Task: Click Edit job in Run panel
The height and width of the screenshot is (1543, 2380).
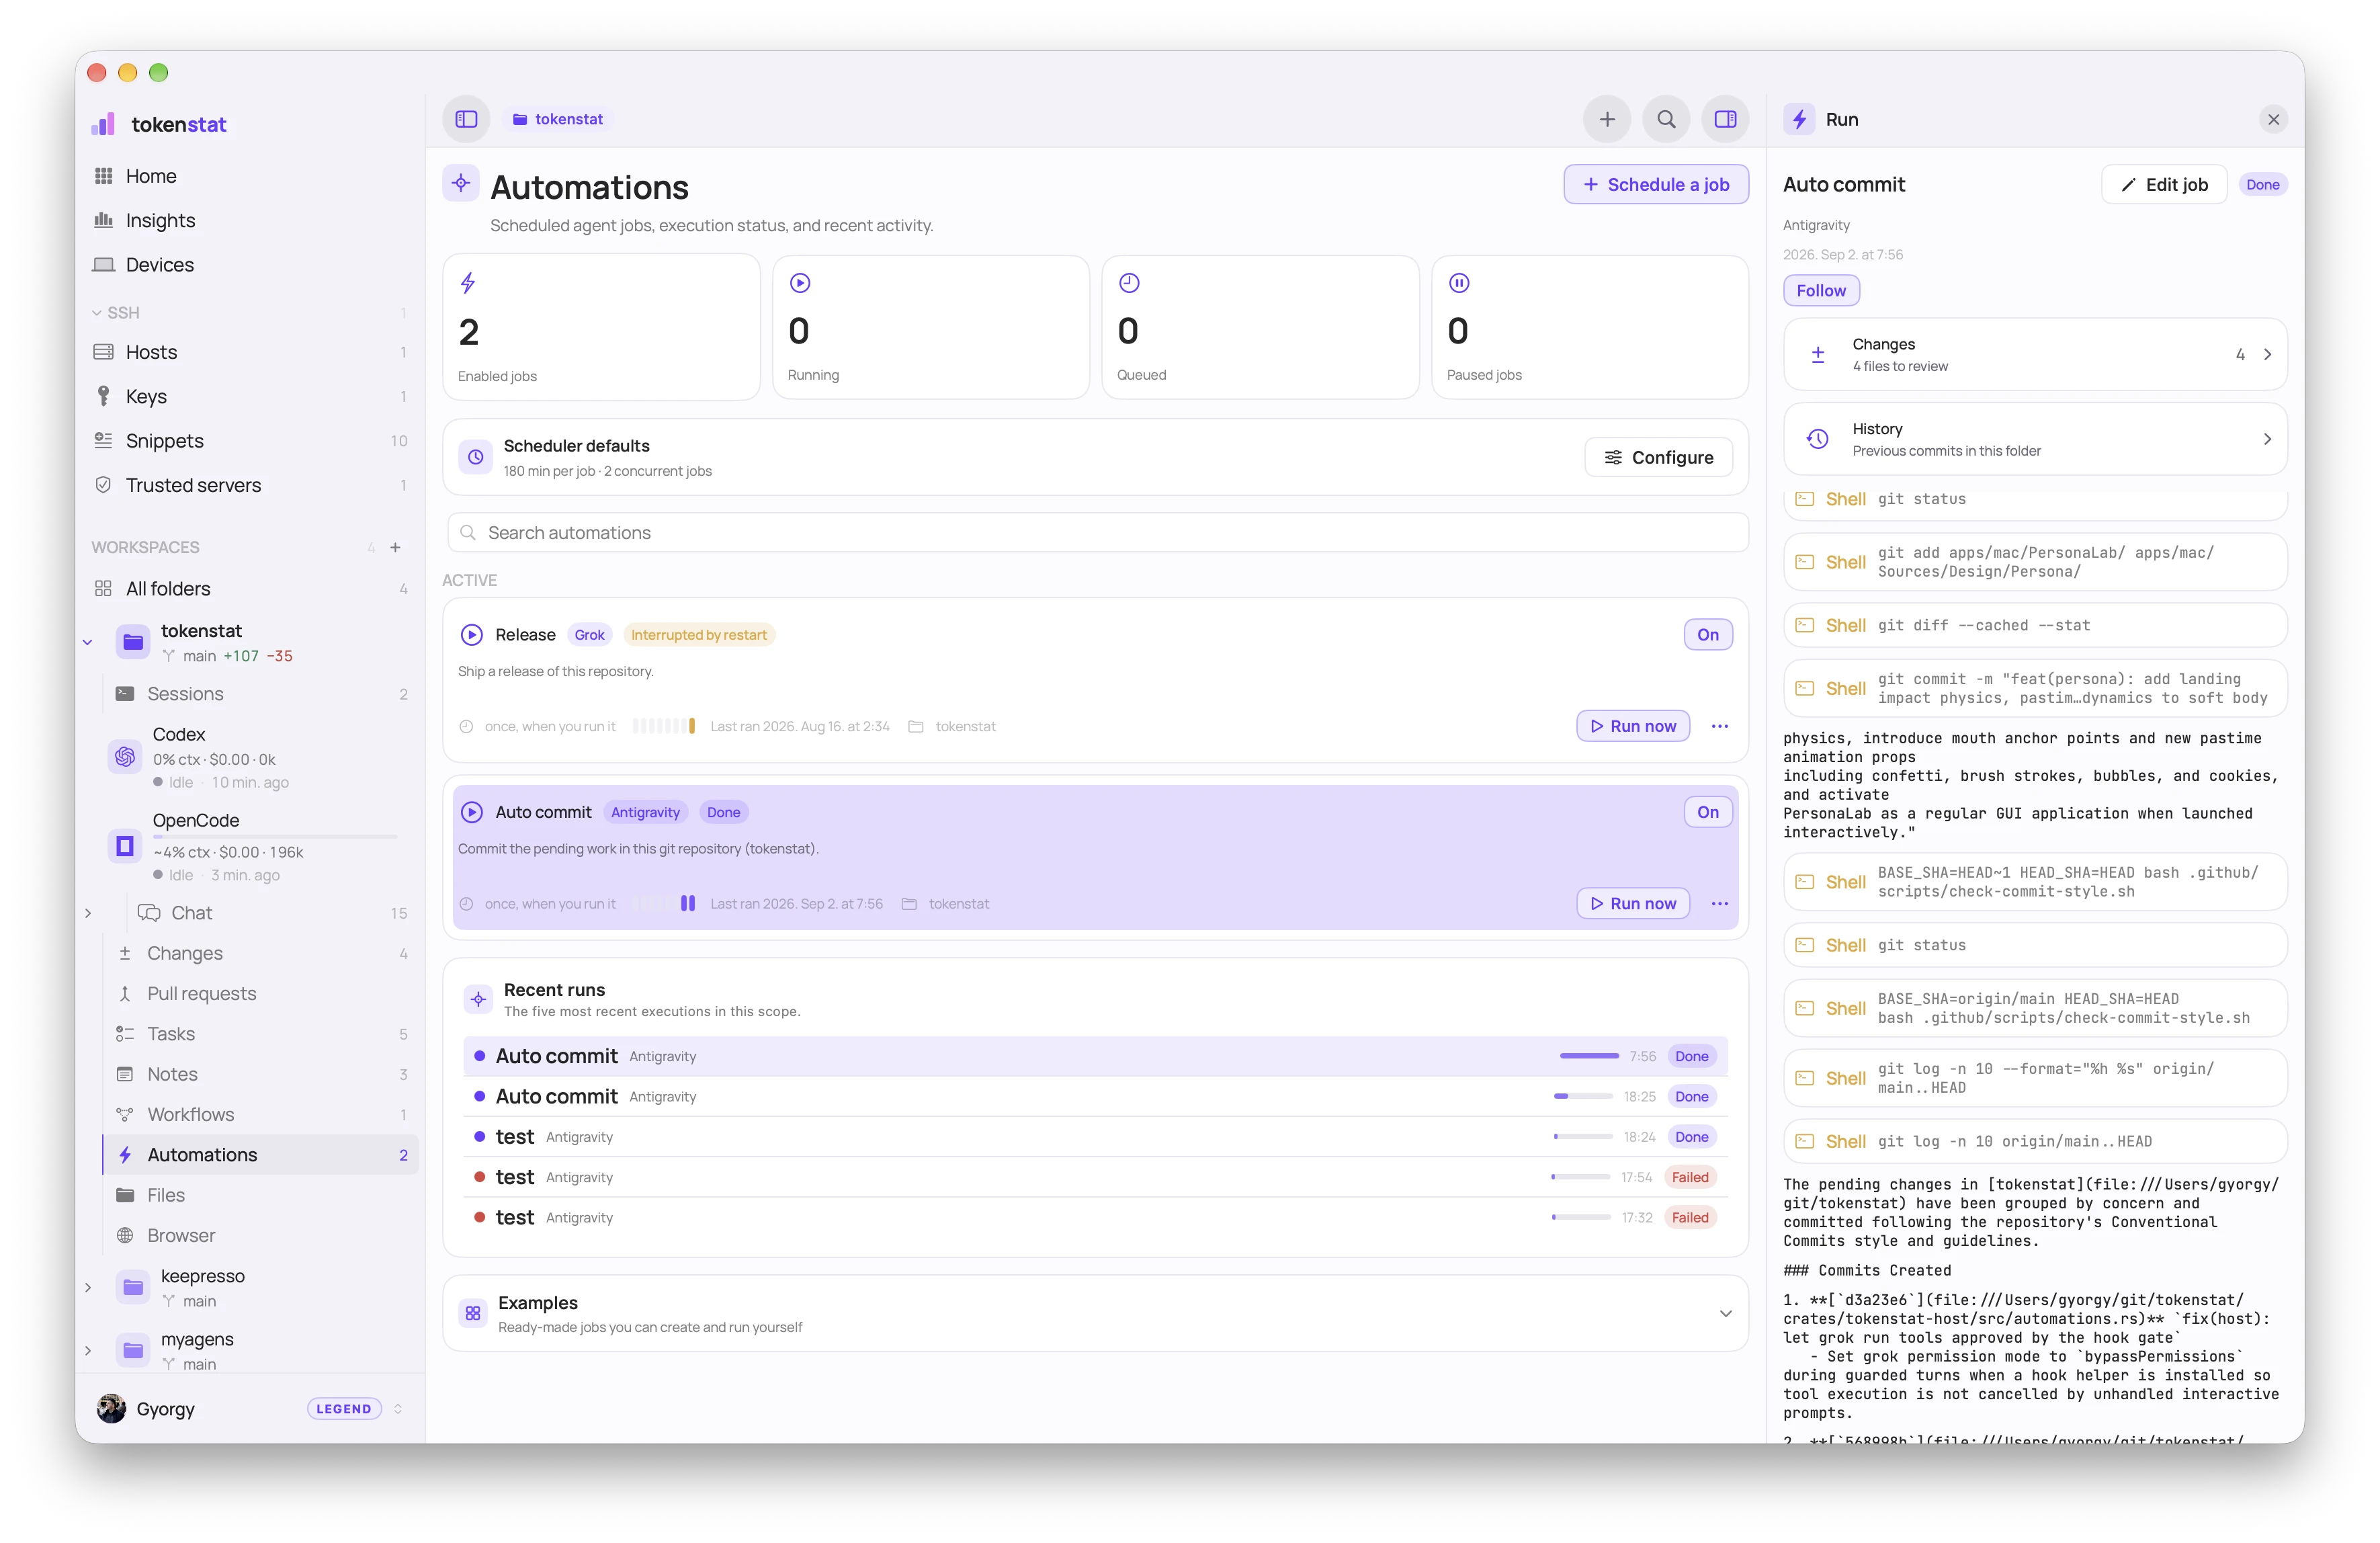Action: coord(2163,184)
